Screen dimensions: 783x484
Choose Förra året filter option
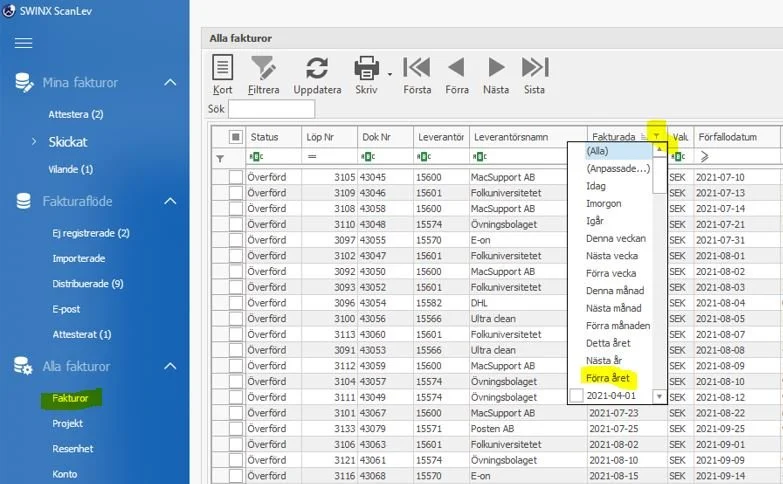click(x=608, y=378)
